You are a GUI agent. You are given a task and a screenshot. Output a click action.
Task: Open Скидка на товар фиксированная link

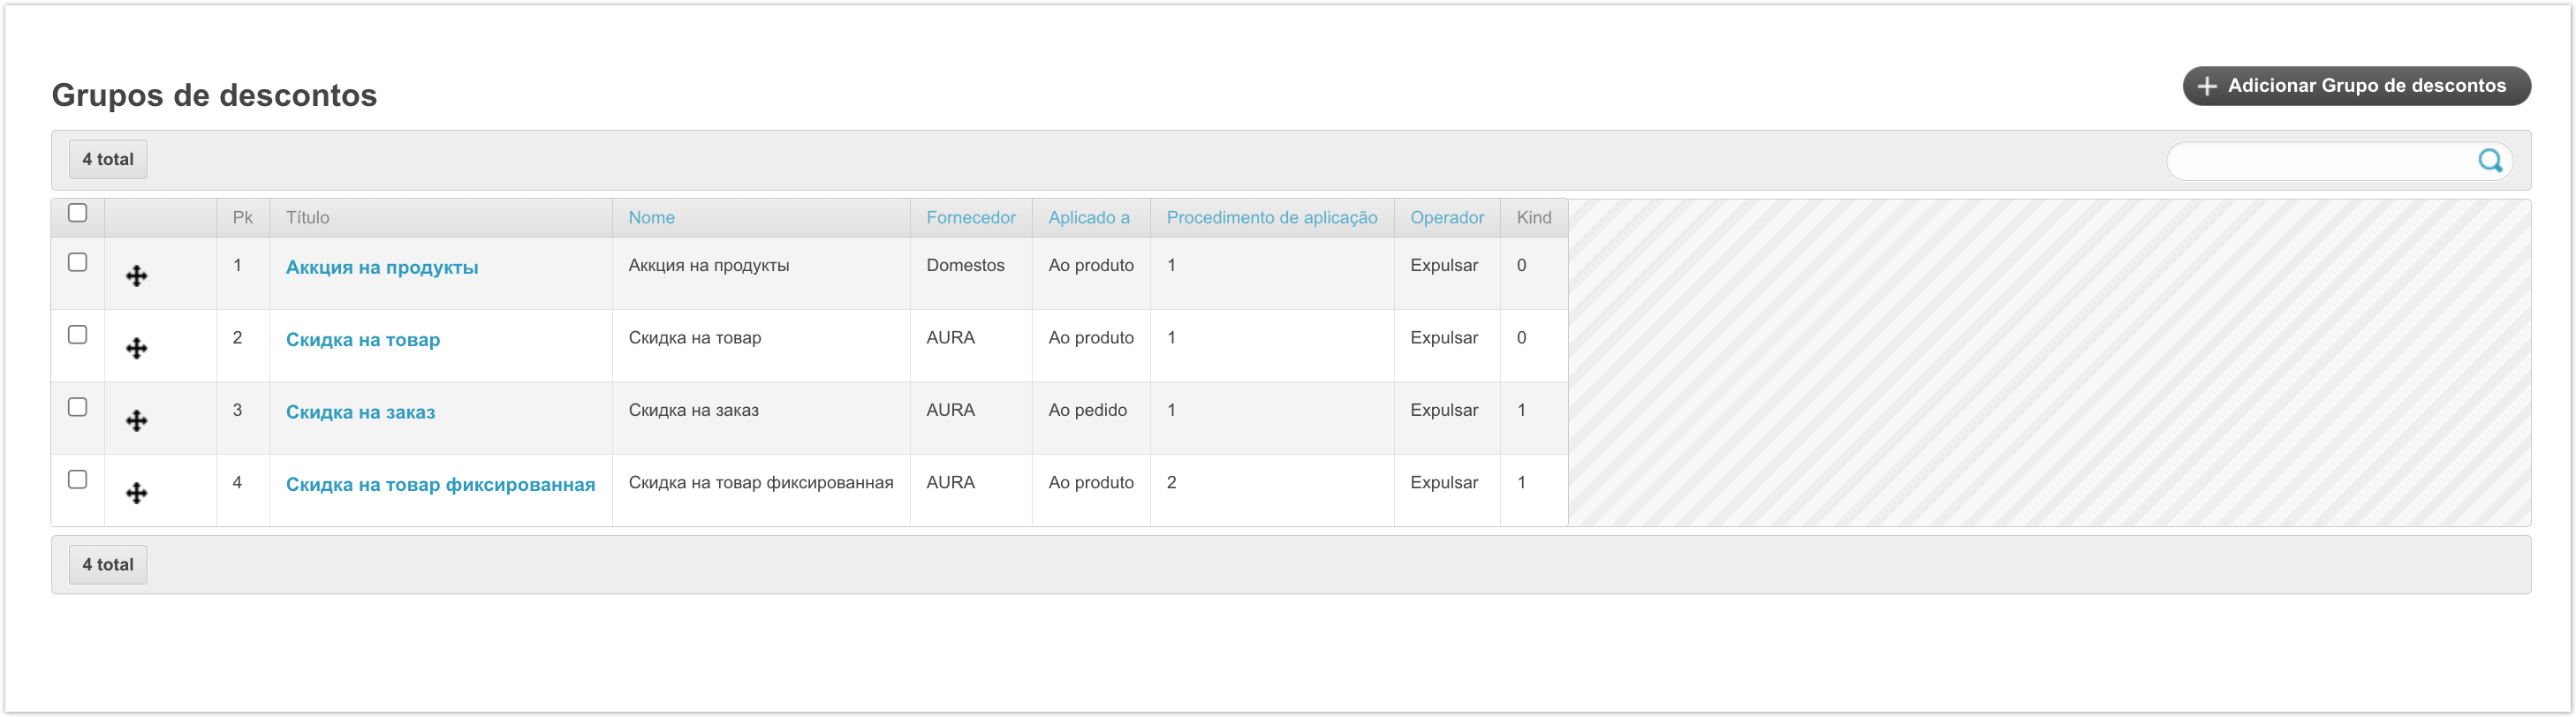(440, 485)
